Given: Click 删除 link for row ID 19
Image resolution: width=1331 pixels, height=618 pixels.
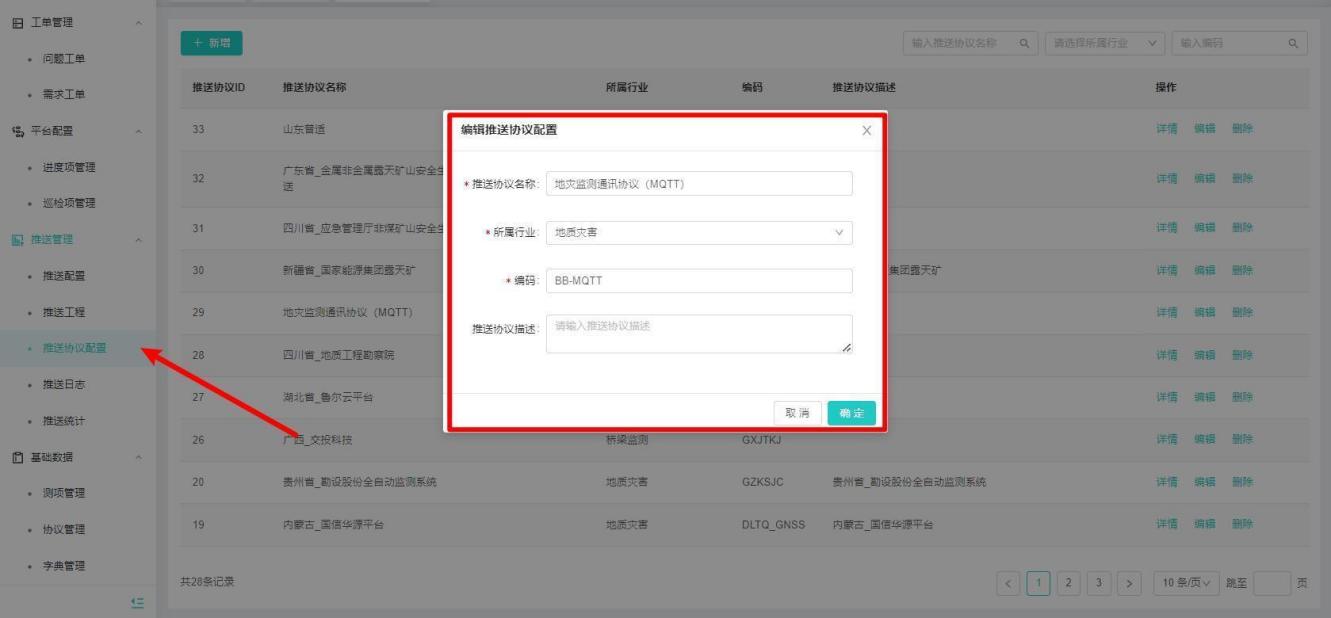Looking at the screenshot, I should (1242, 525).
